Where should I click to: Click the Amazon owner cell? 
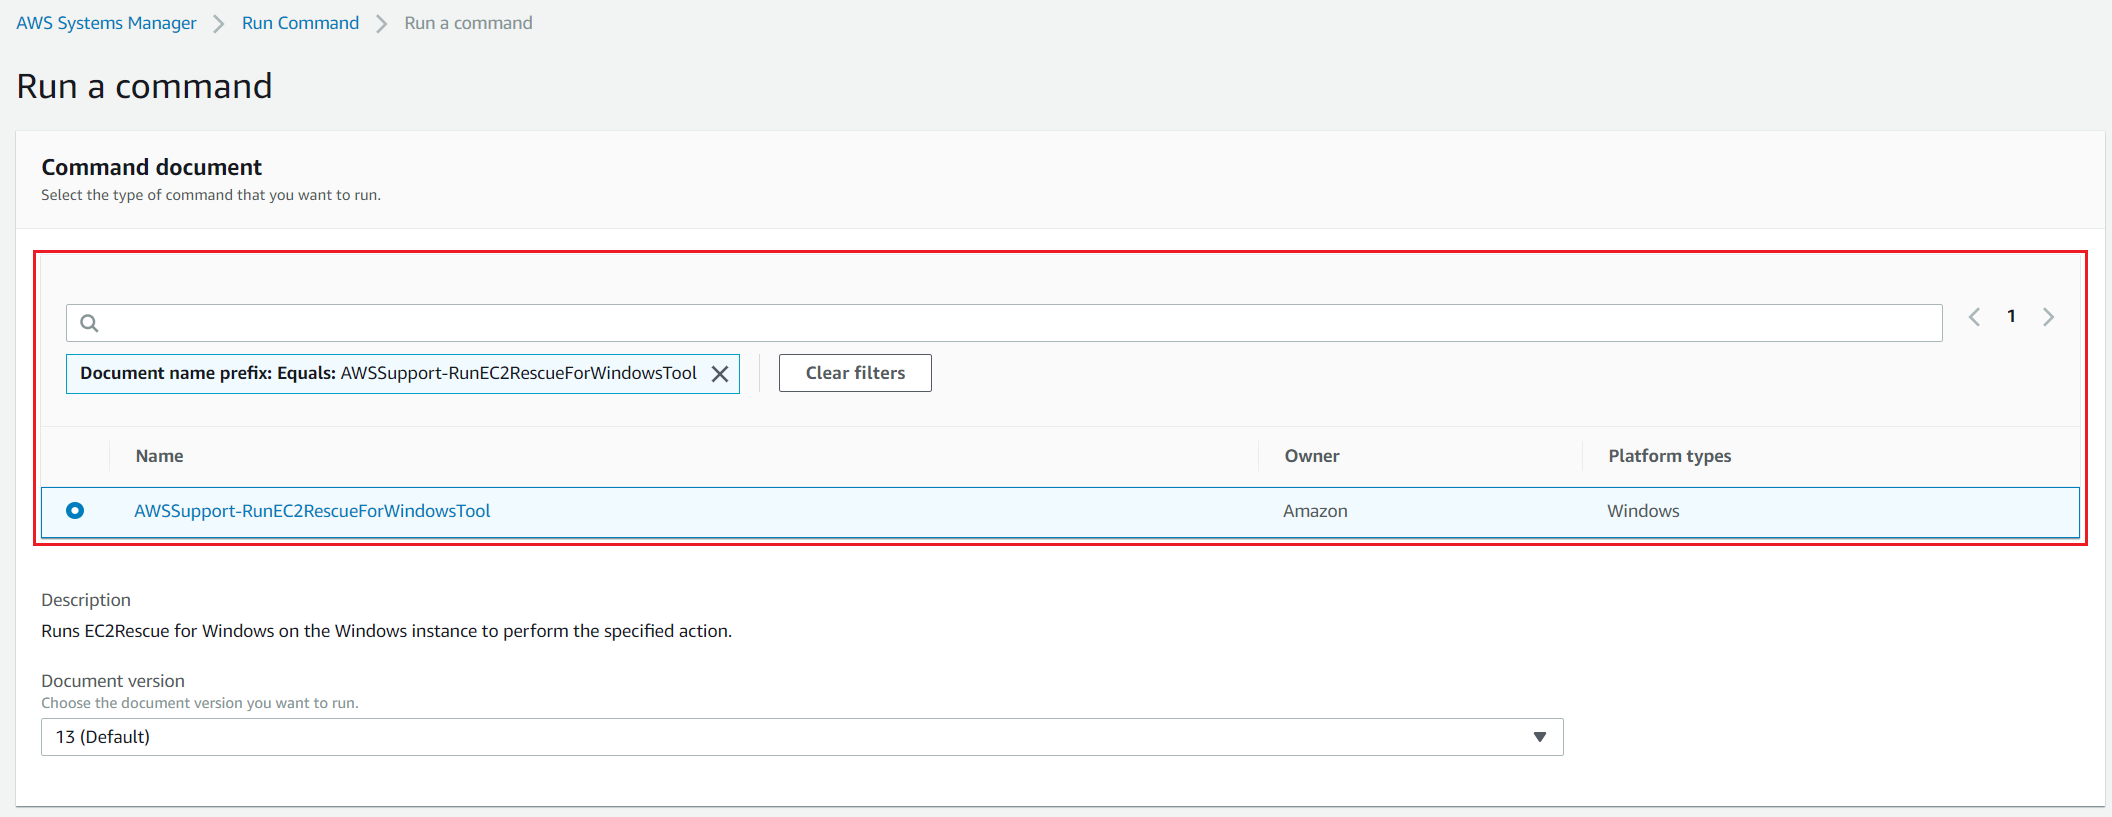[x=1315, y=511]
